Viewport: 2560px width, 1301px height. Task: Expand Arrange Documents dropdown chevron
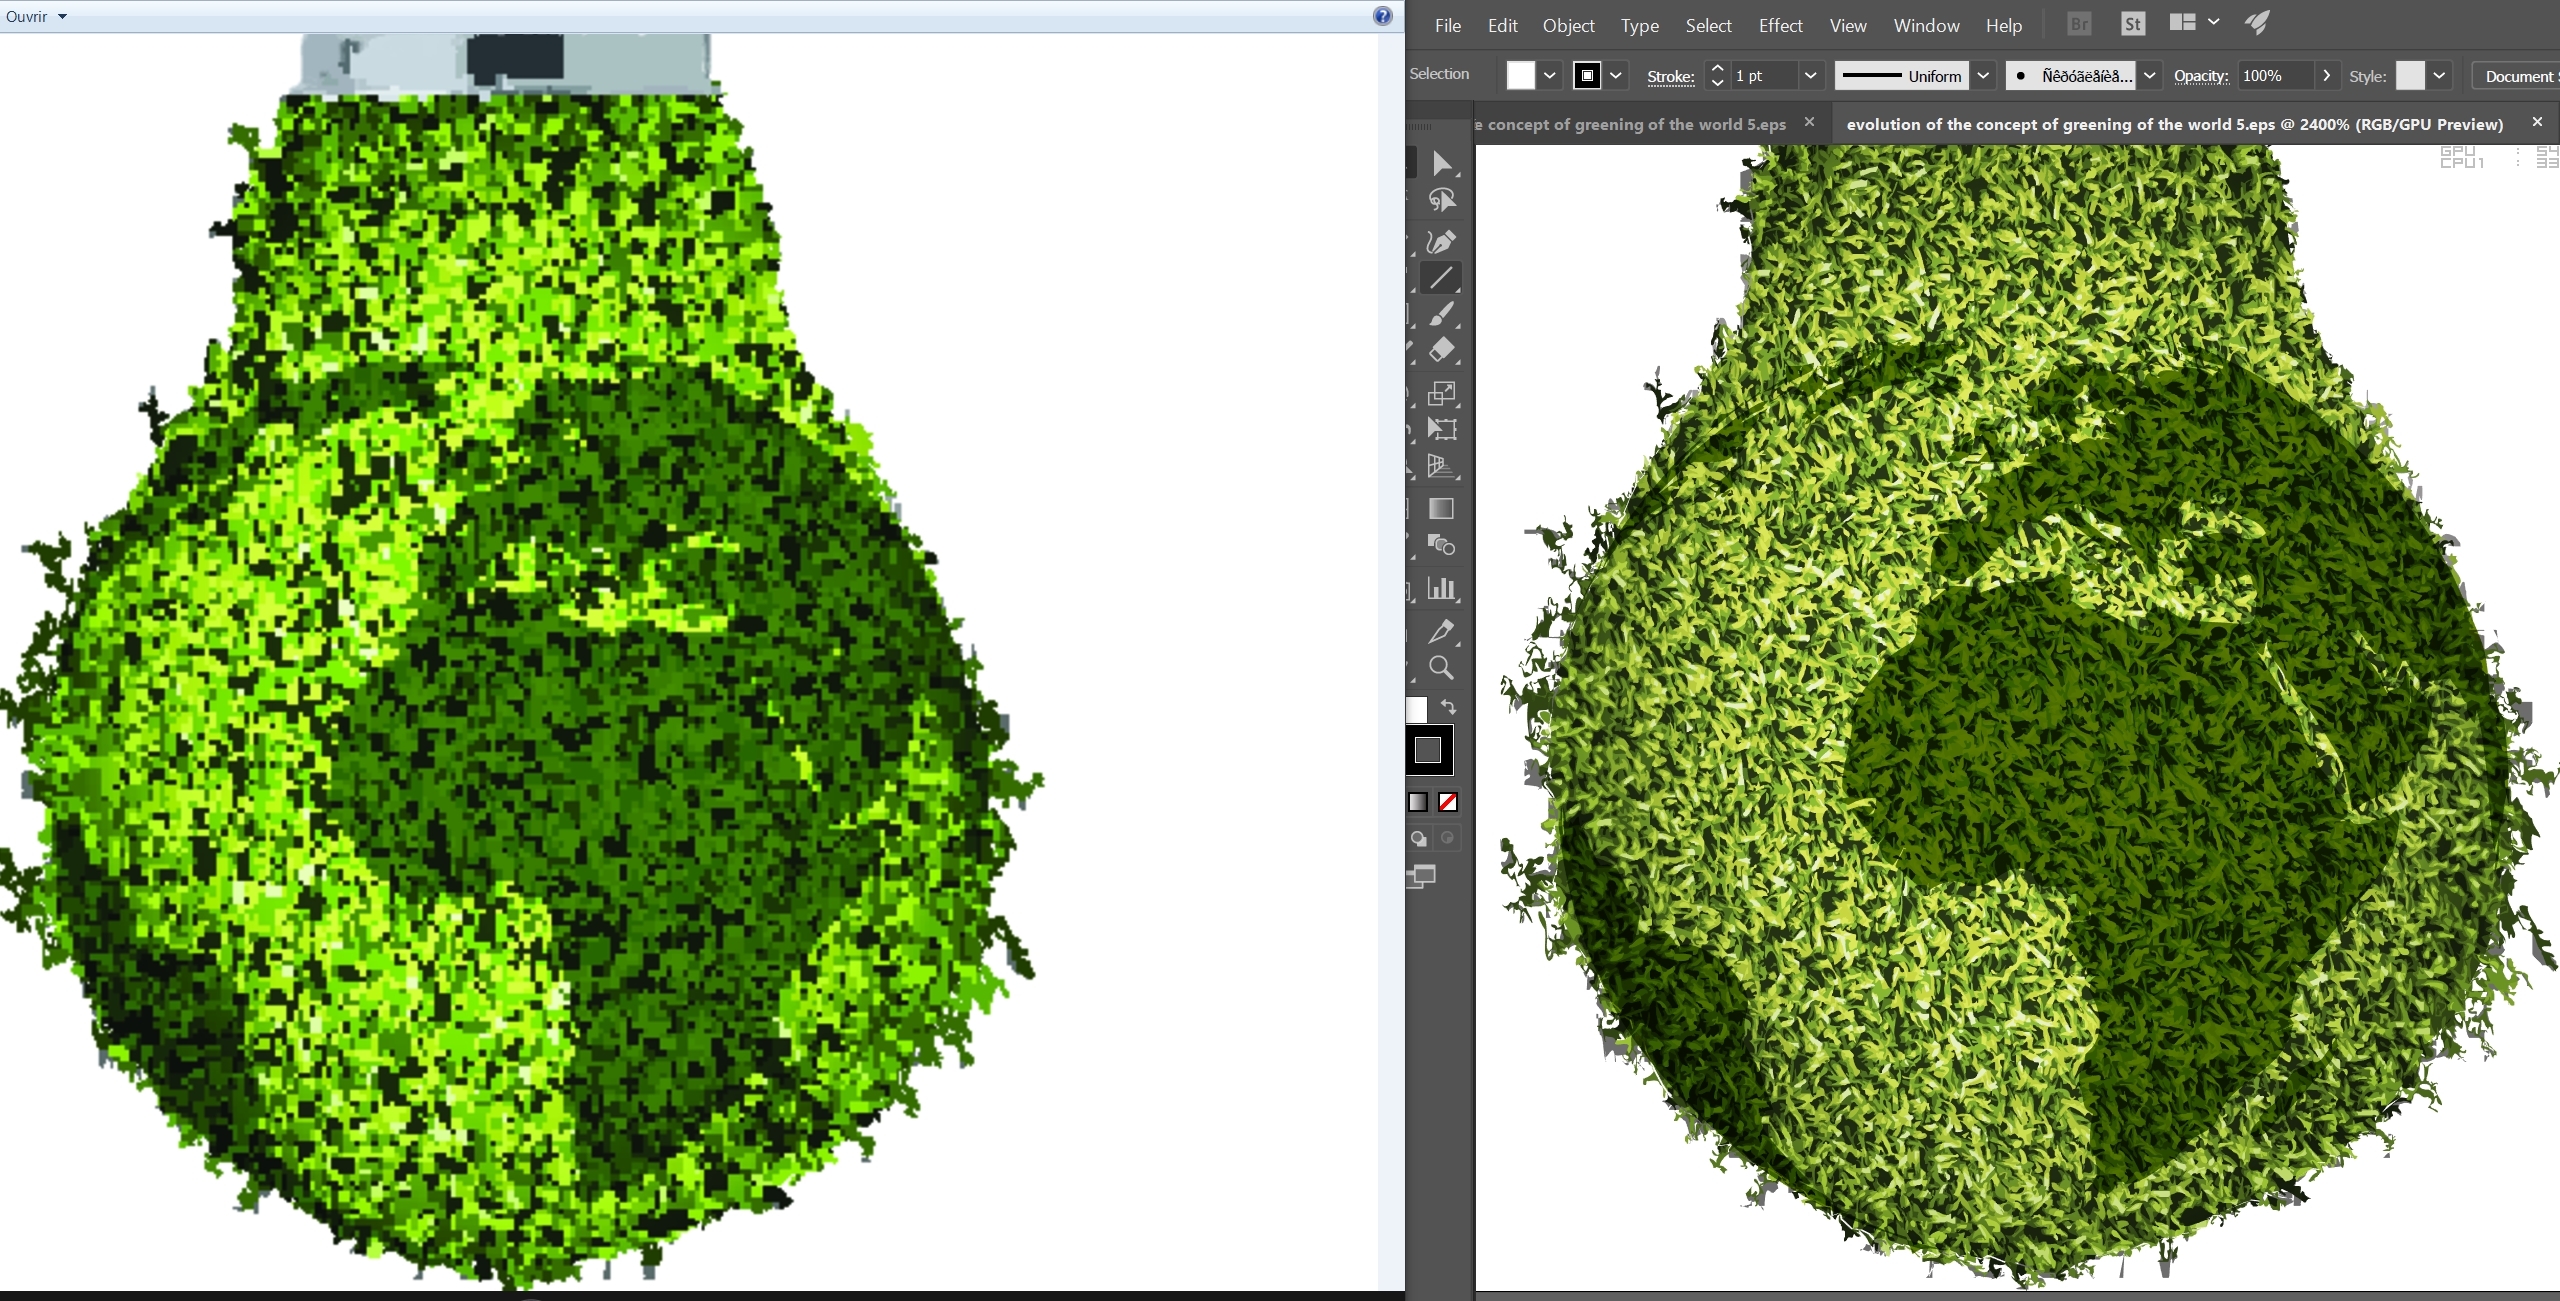click(x=2214, y=22)
